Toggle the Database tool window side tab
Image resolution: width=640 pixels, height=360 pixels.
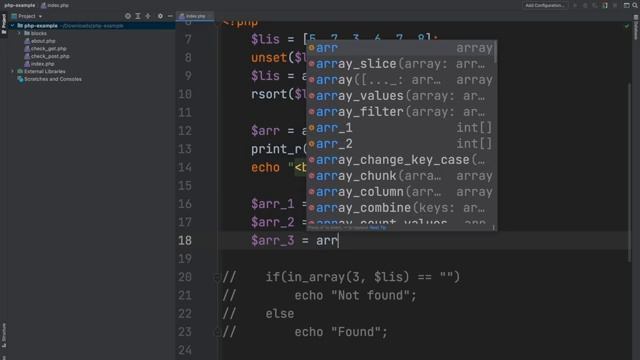[x=636, y=27]
